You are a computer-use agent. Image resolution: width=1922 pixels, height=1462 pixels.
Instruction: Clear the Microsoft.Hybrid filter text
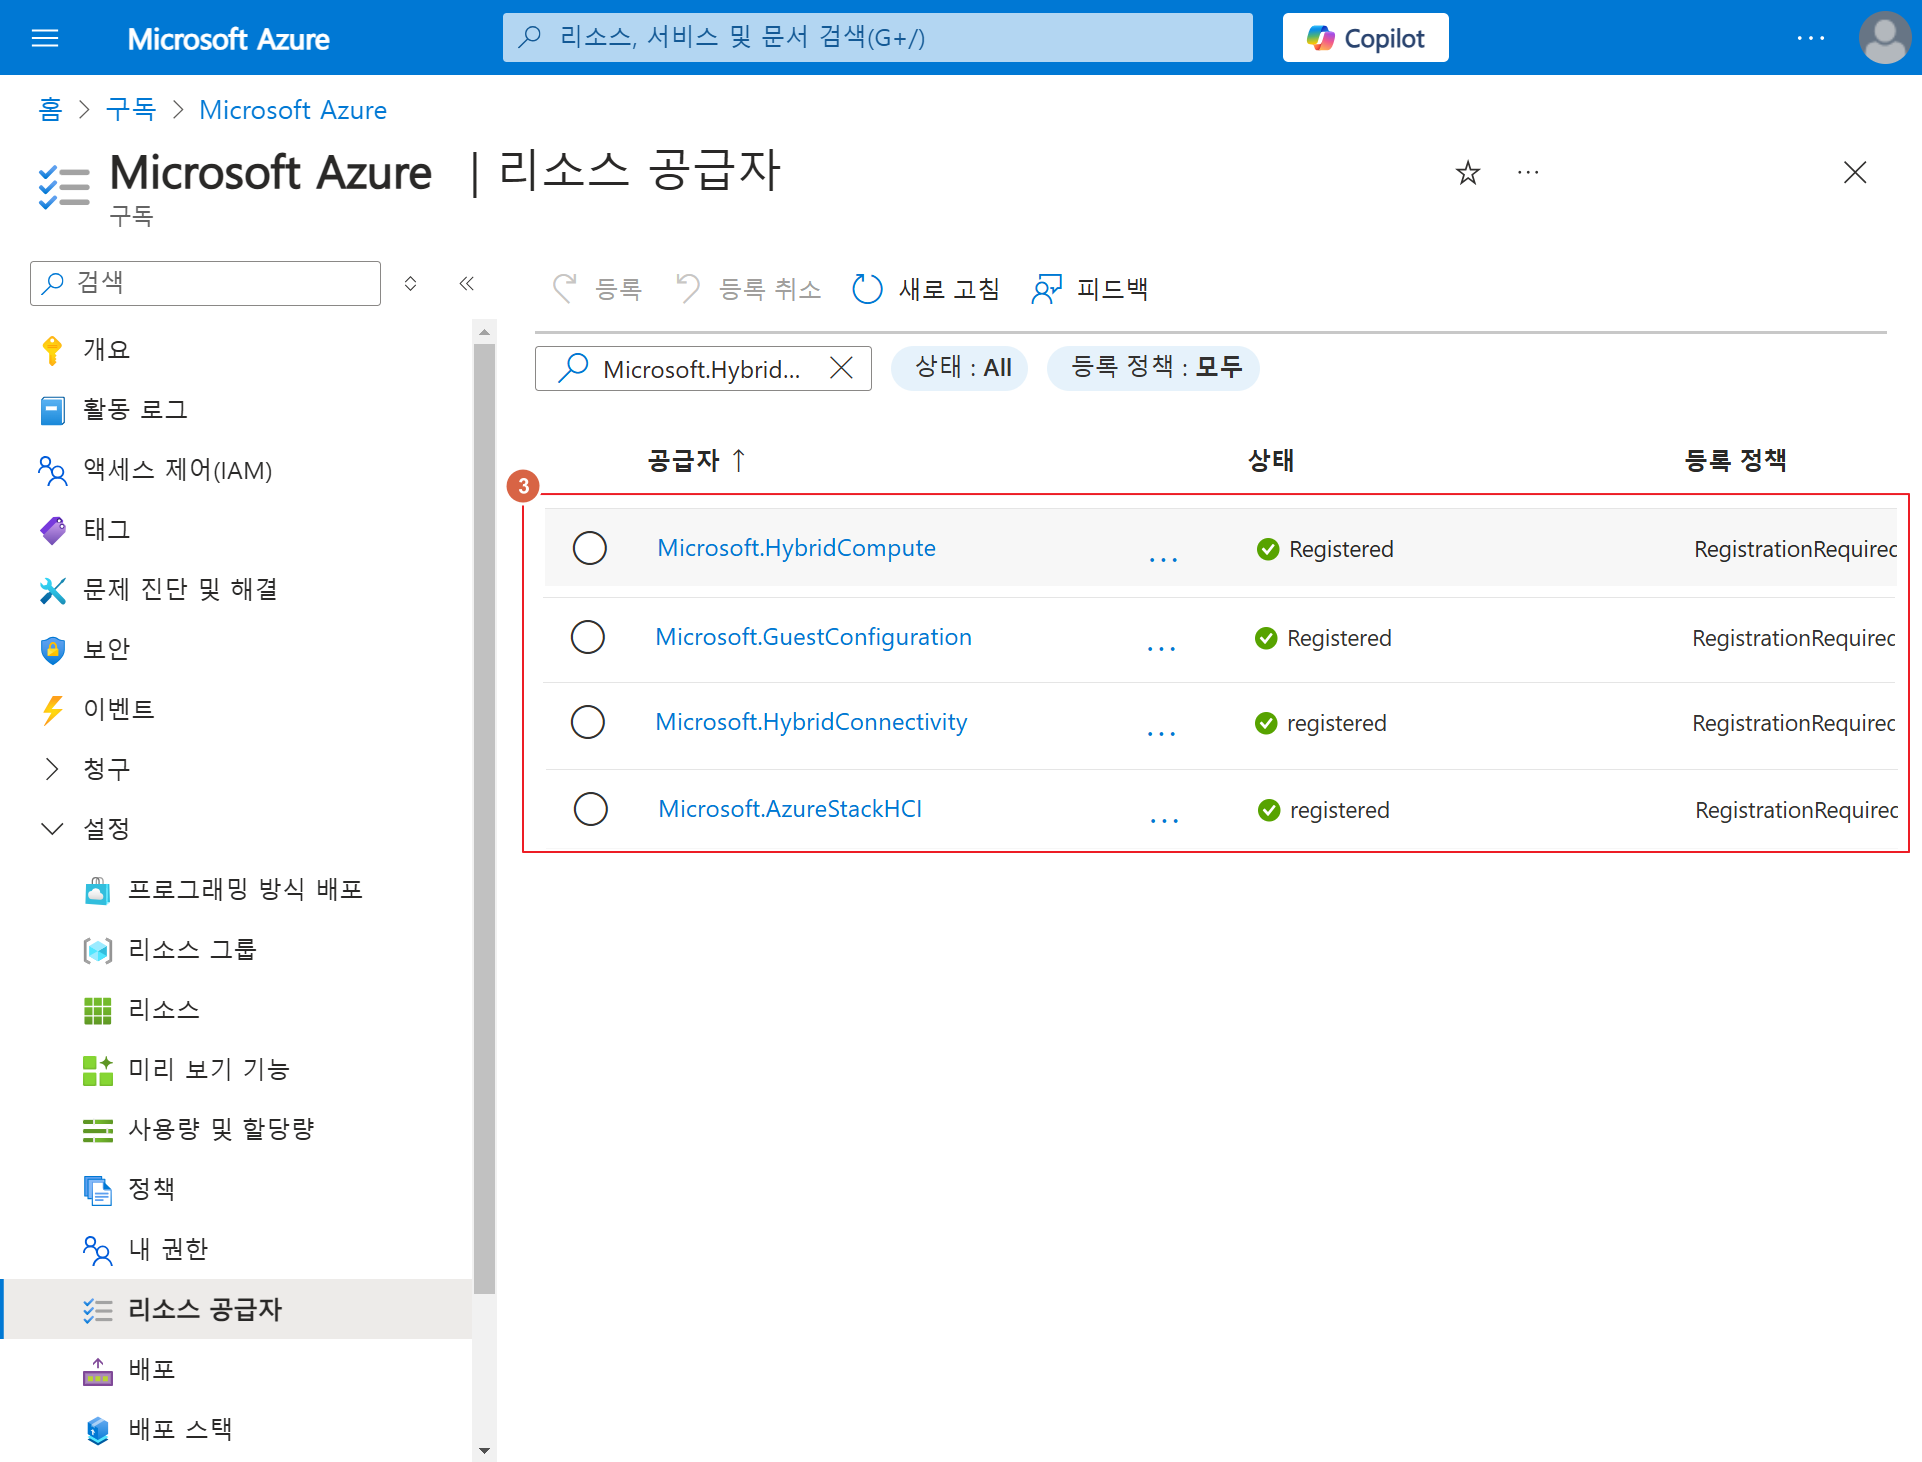(842, 368)
